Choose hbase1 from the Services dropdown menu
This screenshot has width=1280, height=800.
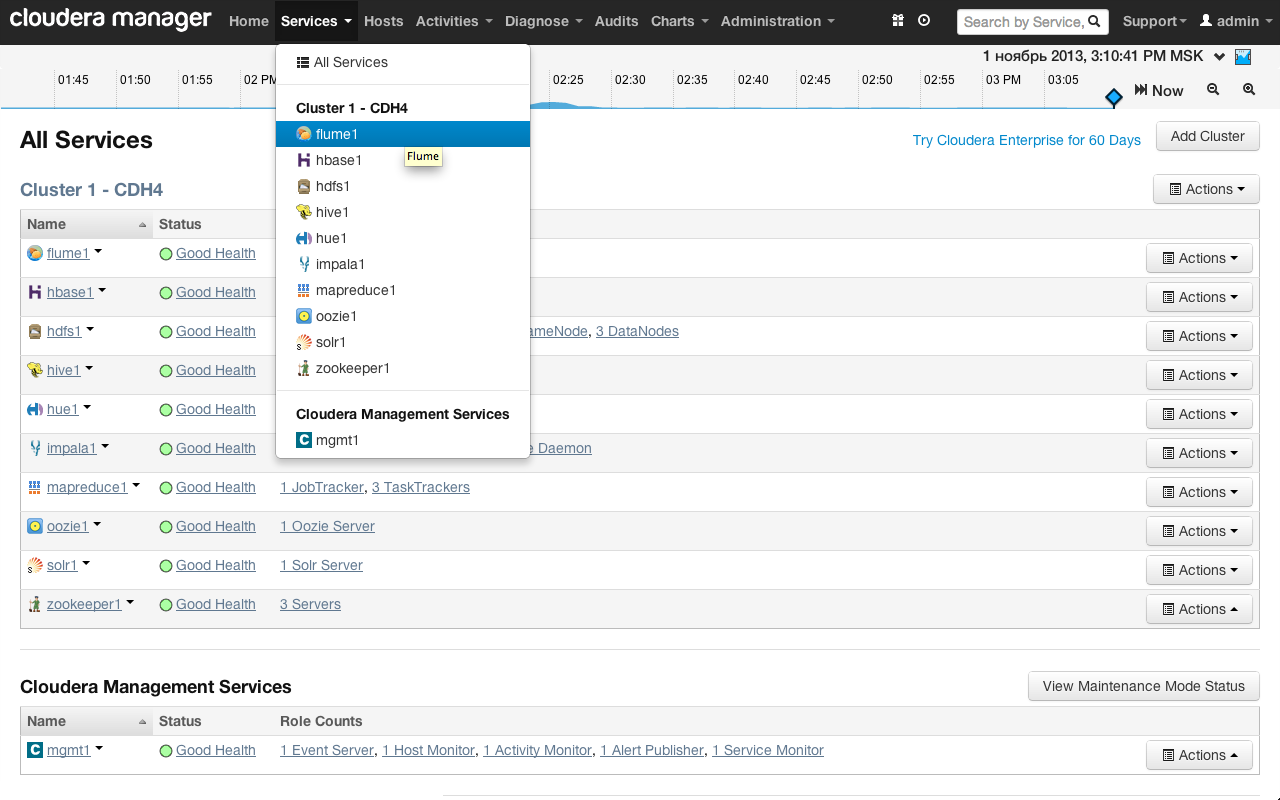[x=403, y=160]
